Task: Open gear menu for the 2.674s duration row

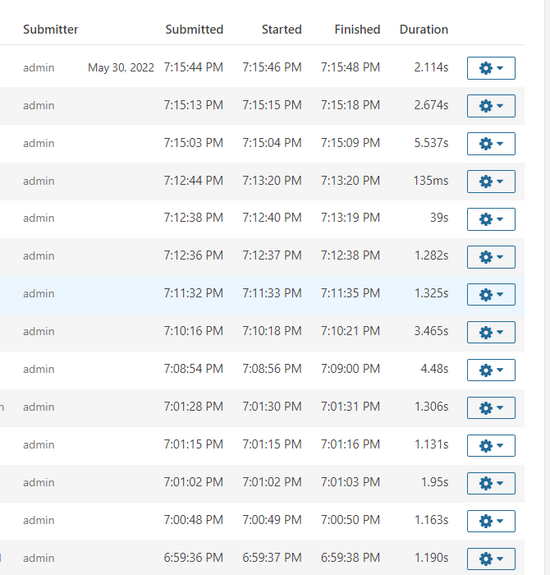Action: point(491,106)
